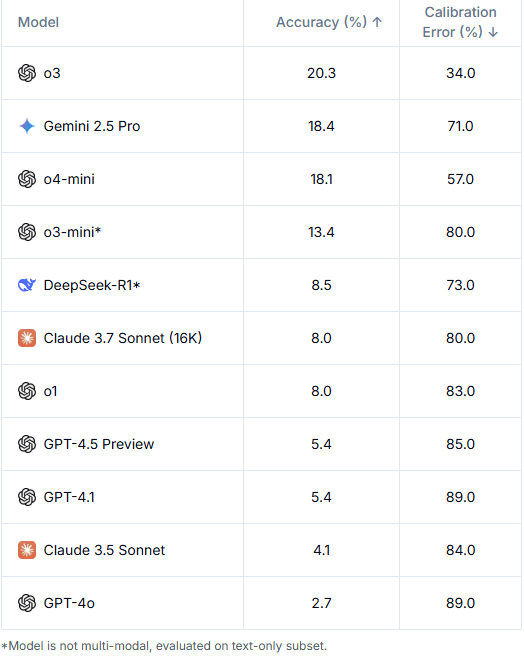Open the Gemini 2.5 Pro model name
The width and height of the screenshot is (524, 656).
pyautogui.click(x=92, y=126)
